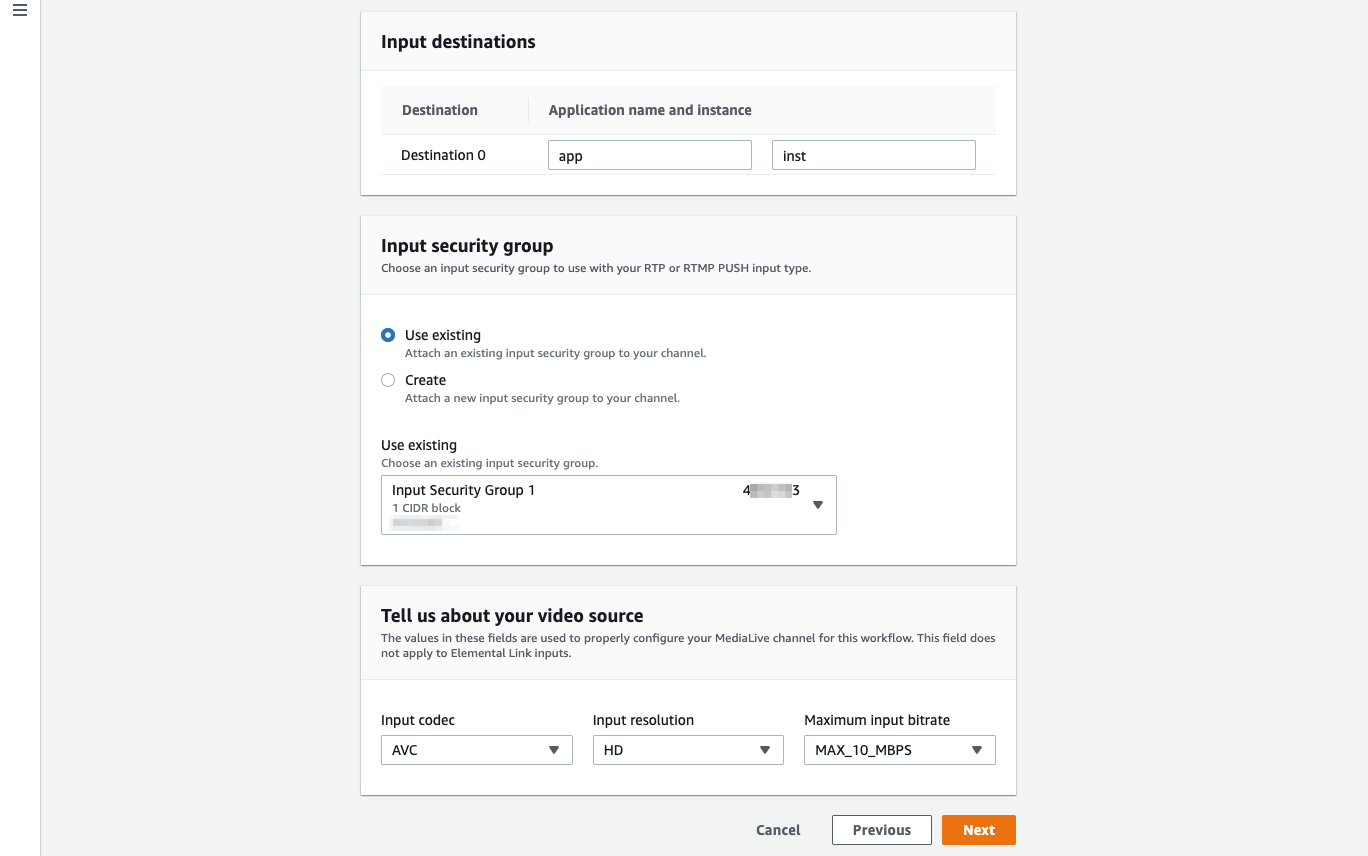Click the Input resolution dropdown arrow icon

point(765,750)
